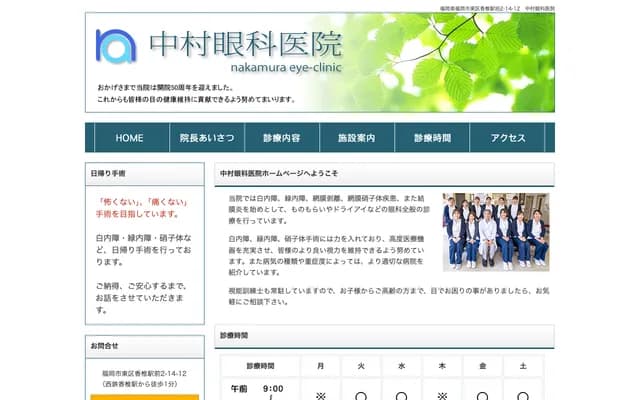Viewport: 640px width, 400px height.
Task: Click the 開院50周年 announcement text in the banner
Action: [165, 88]
